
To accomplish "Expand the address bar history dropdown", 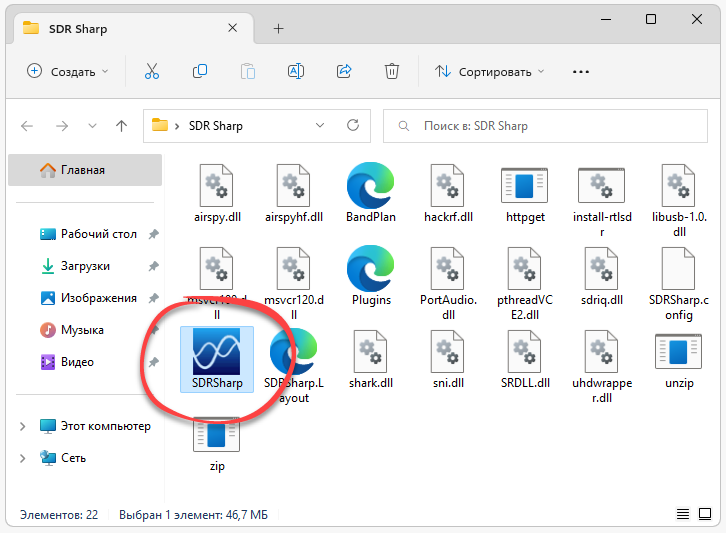I will [319, 125].
